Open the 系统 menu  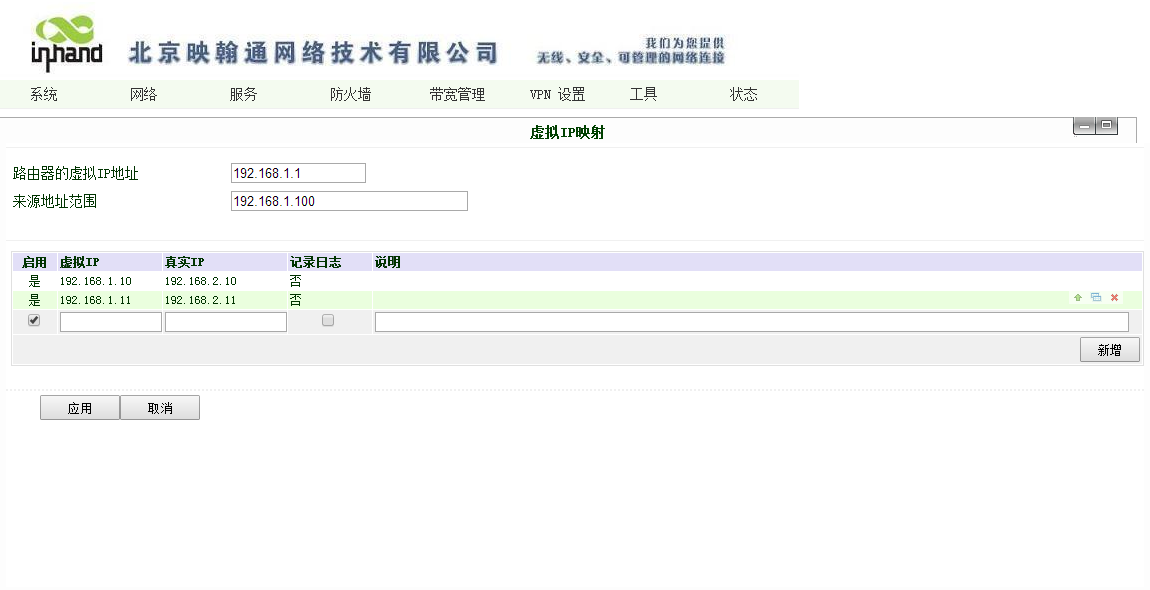[x=44, y=95]
